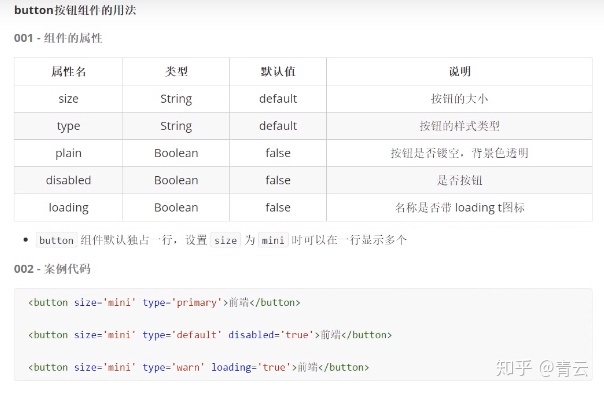Click the inline code 'size' in bullet note
This screenshot has height=394, width=604.
click(225, 240)
